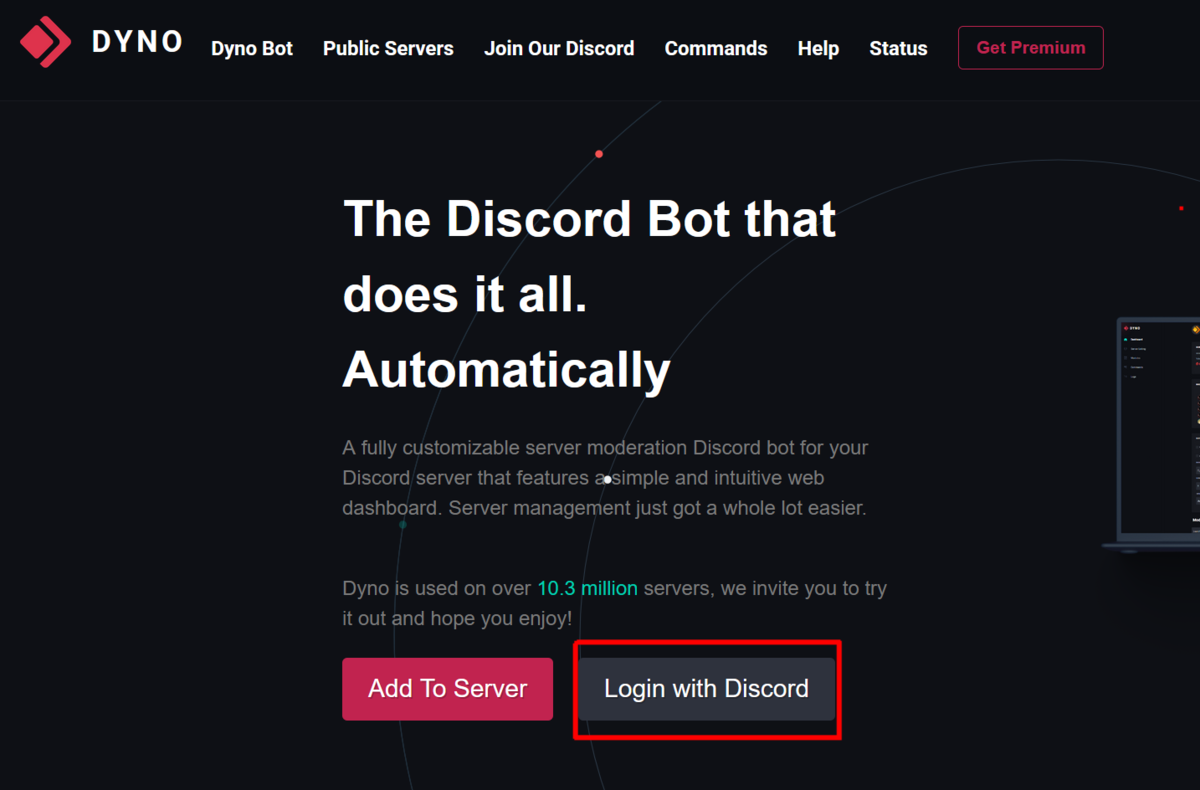The width and height of the screenshot is (1200, 790).
Task: Click the Get Premium outlined button
Action: (1031, 48)
